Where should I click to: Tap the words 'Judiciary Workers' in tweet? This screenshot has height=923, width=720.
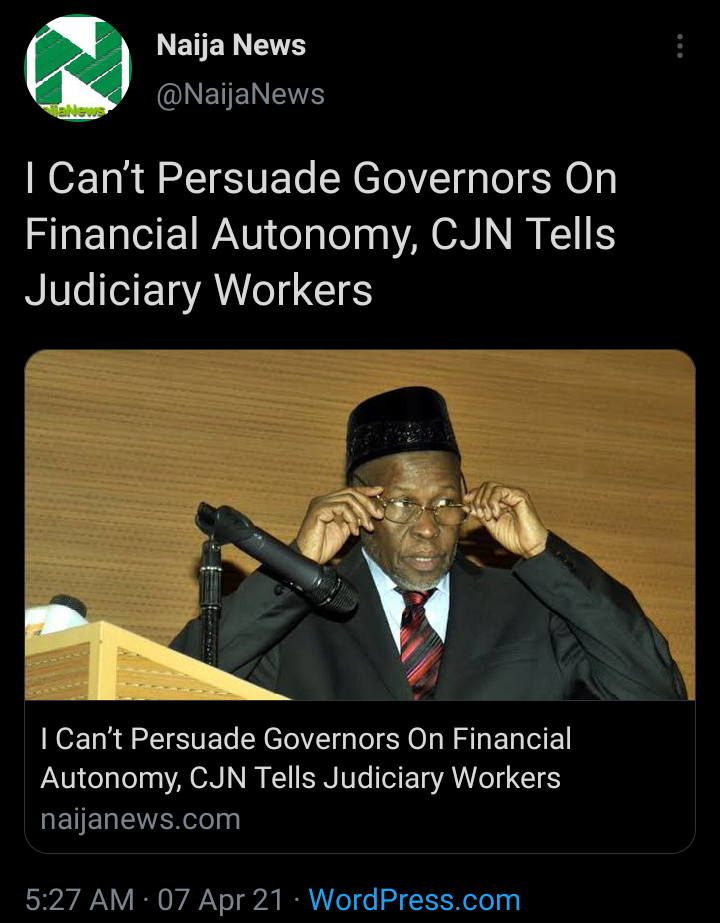[x=198, y=290]
